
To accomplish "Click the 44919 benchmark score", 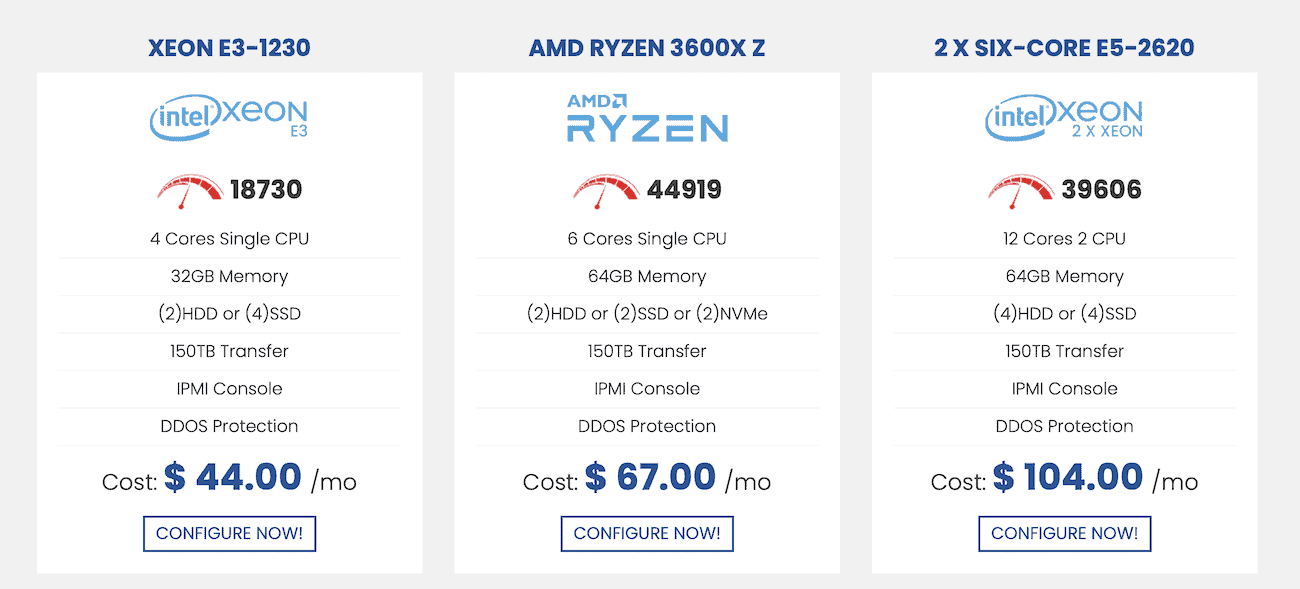I will pyautogui.click(x=684, y=190).
